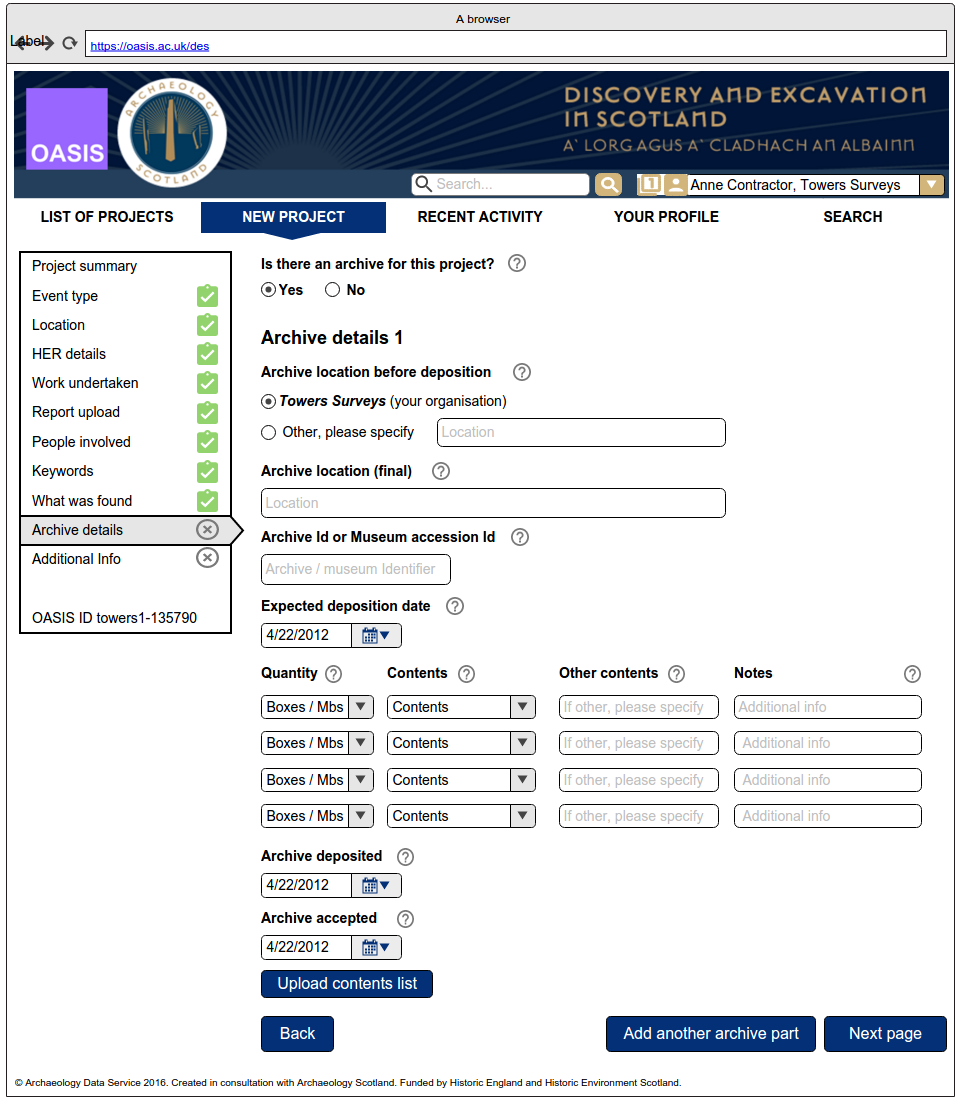
Task: Open help icon next to Quantity
Action: coord(334,674)
